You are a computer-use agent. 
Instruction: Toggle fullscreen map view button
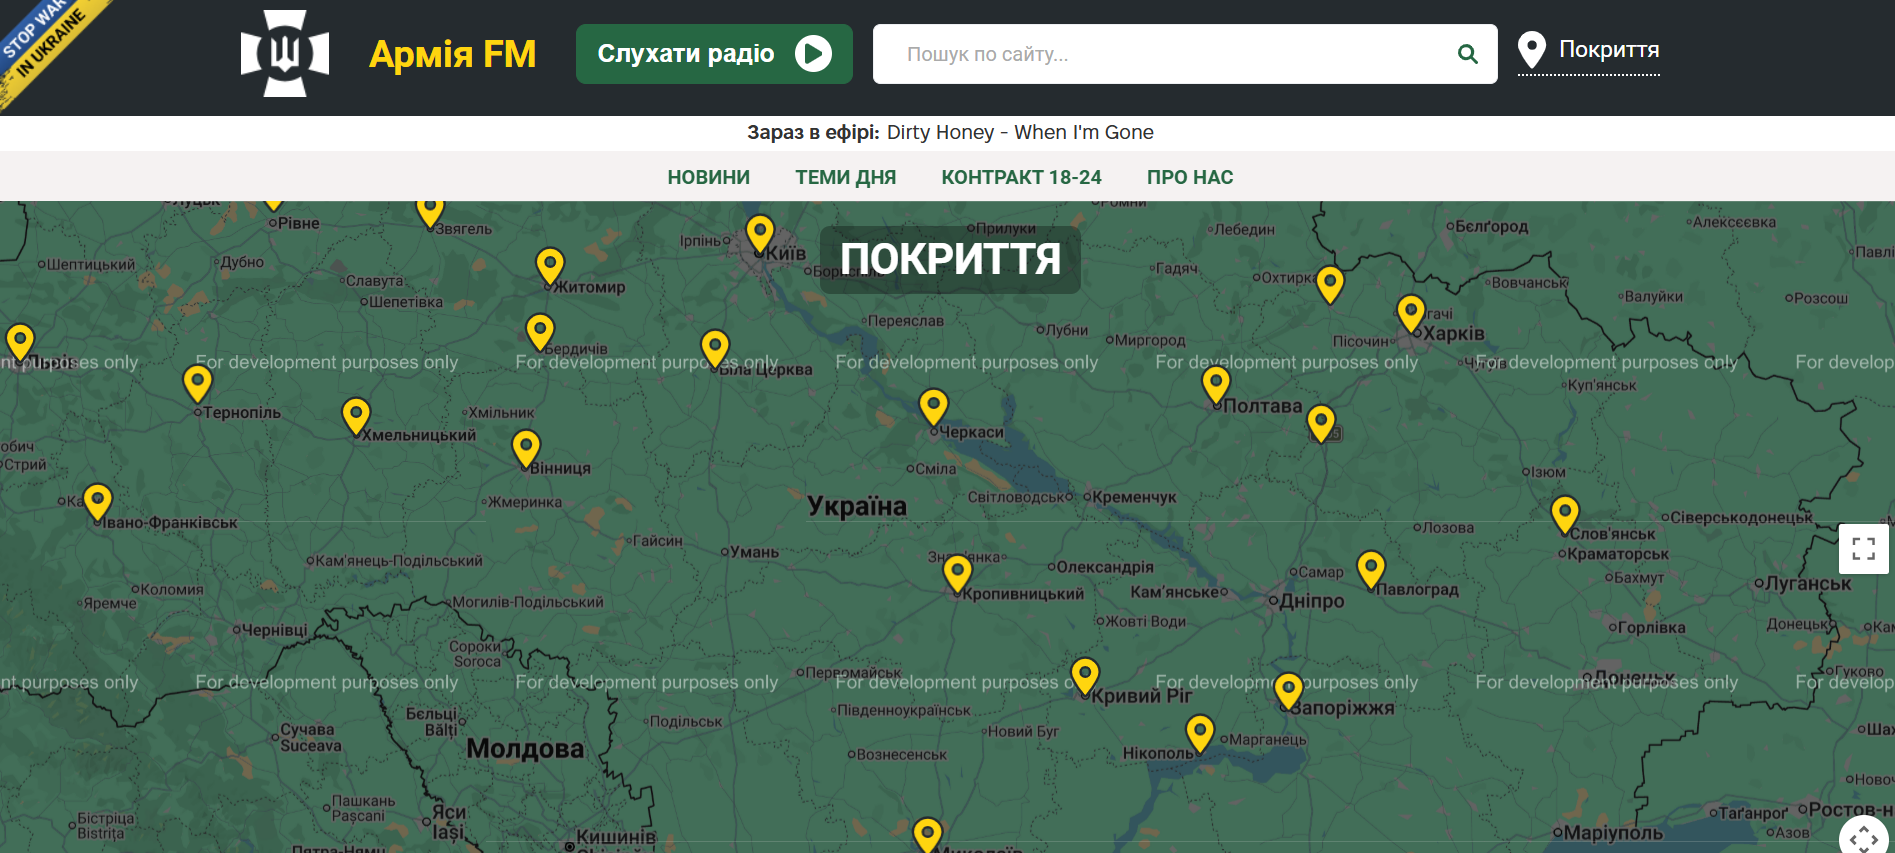click(x=1863, y=548)
